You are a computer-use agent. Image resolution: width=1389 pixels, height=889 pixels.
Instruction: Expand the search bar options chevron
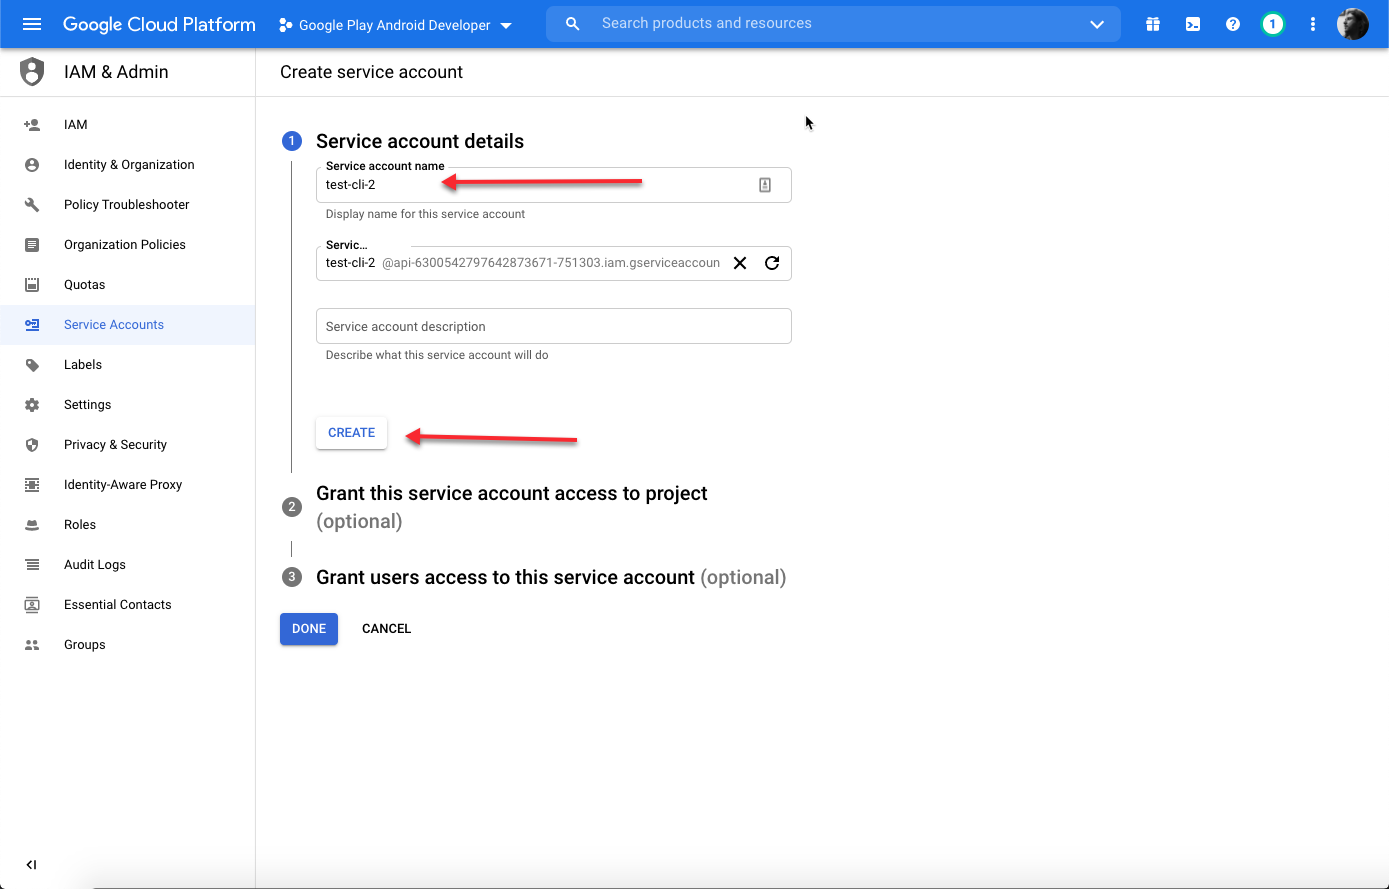(x=1097, y=24)
